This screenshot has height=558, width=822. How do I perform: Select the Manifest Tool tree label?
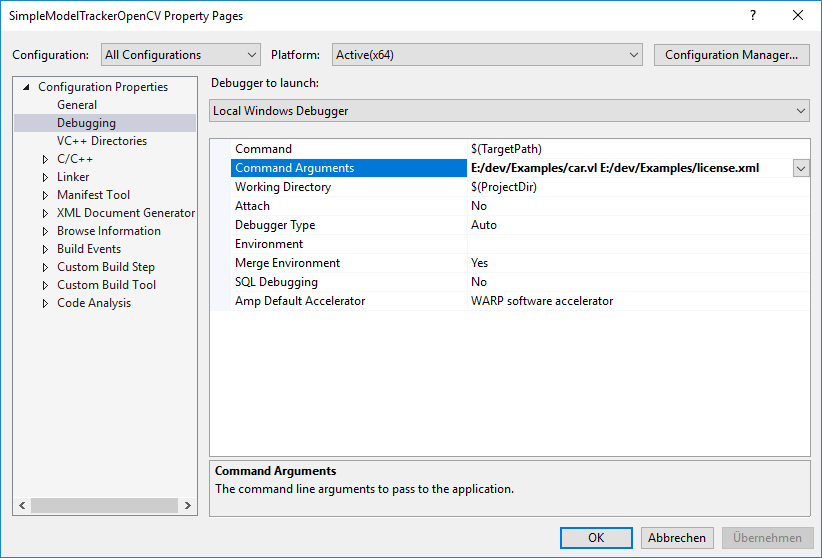click(x=93, y=195)
